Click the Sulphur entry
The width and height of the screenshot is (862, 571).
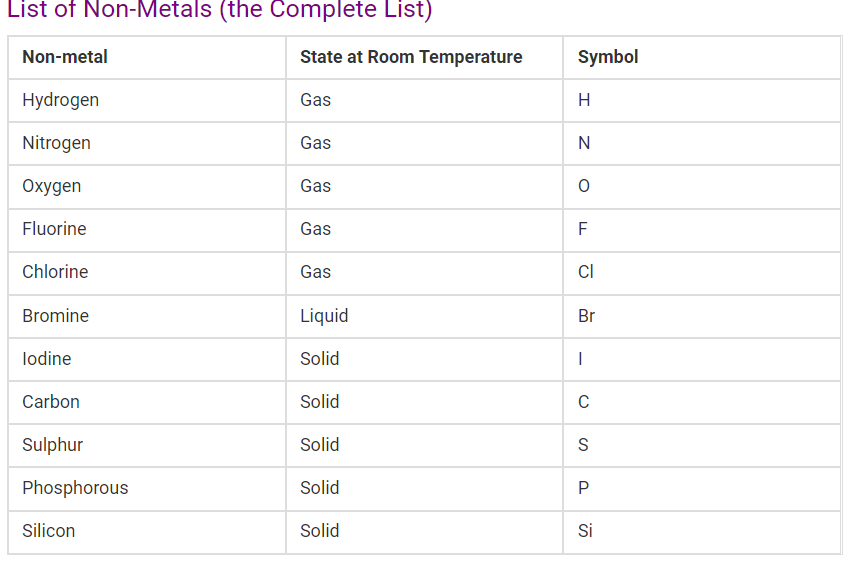52,445
